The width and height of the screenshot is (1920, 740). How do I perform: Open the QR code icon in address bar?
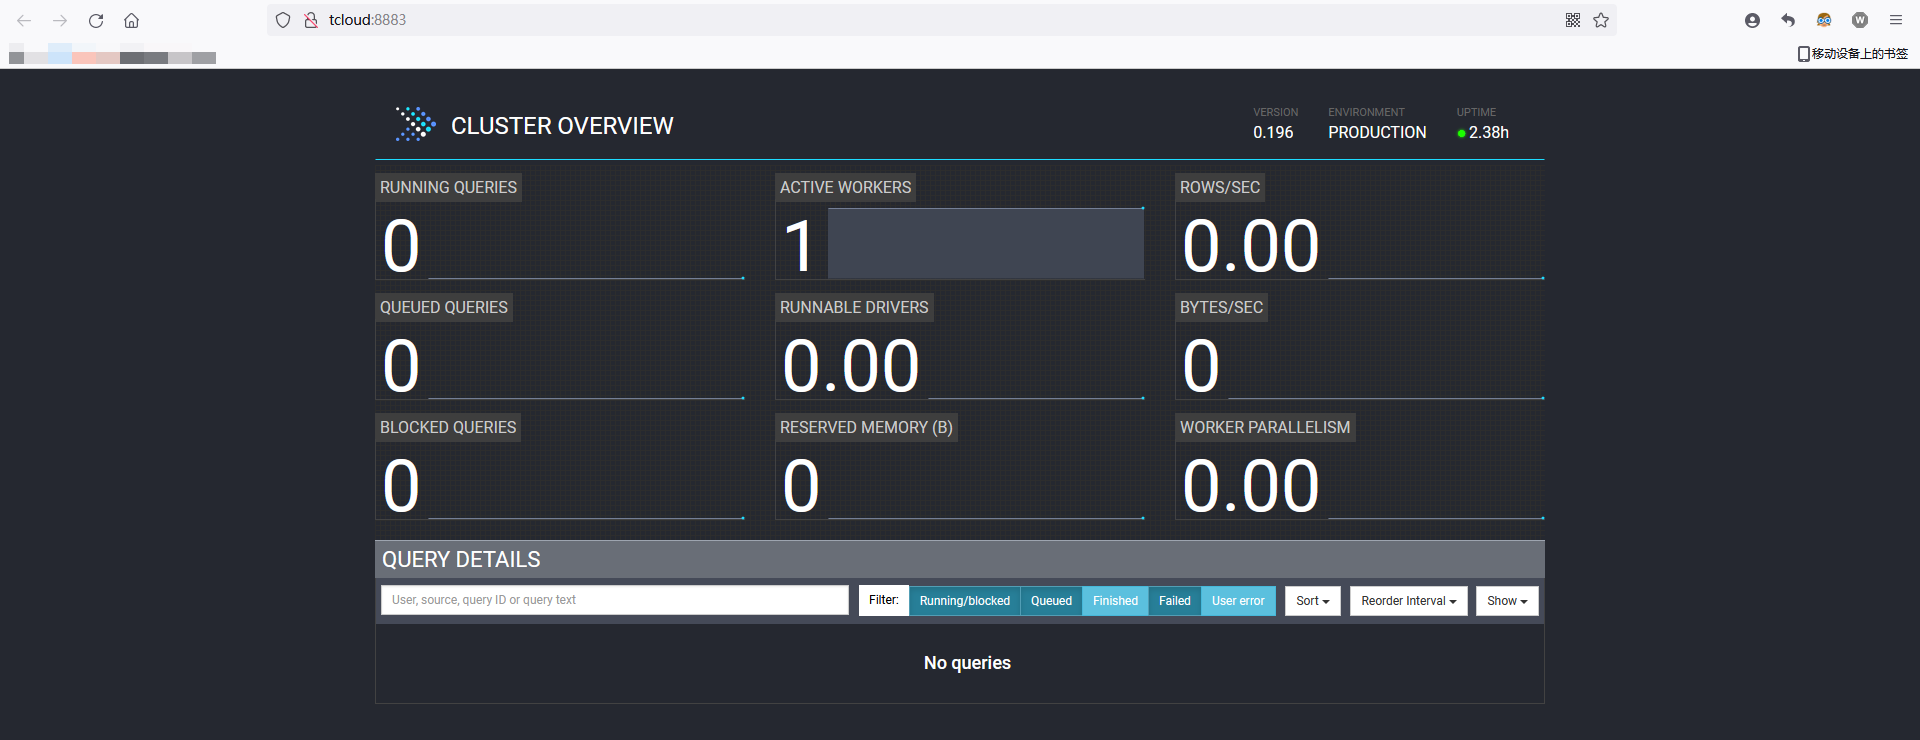pyautogui.click(x=1573, y=20)
